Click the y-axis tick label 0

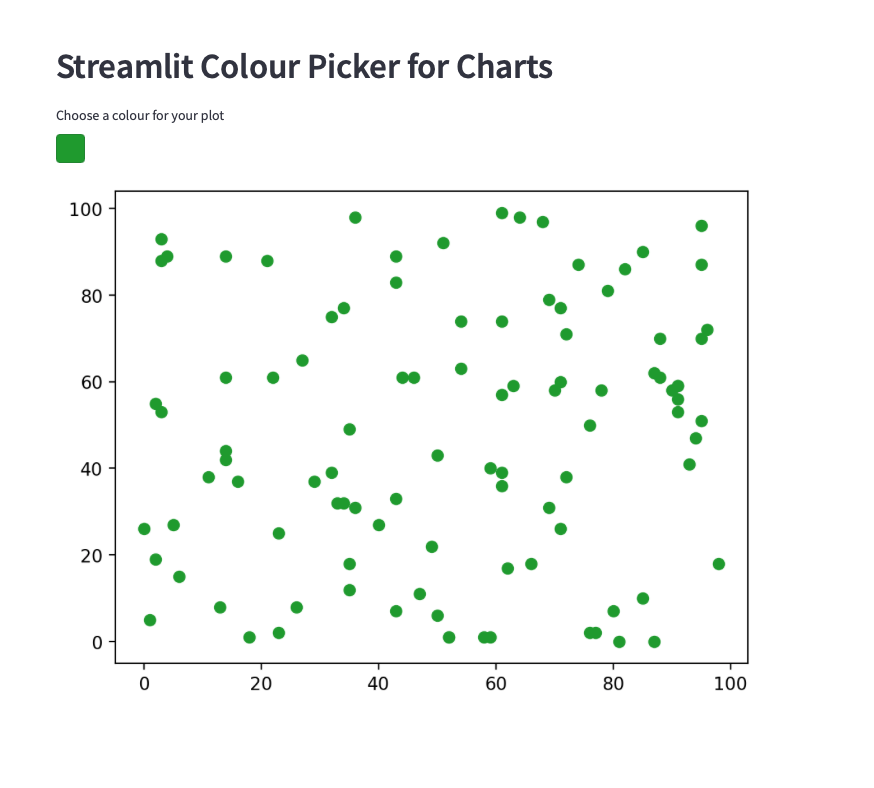click(98, 642)
